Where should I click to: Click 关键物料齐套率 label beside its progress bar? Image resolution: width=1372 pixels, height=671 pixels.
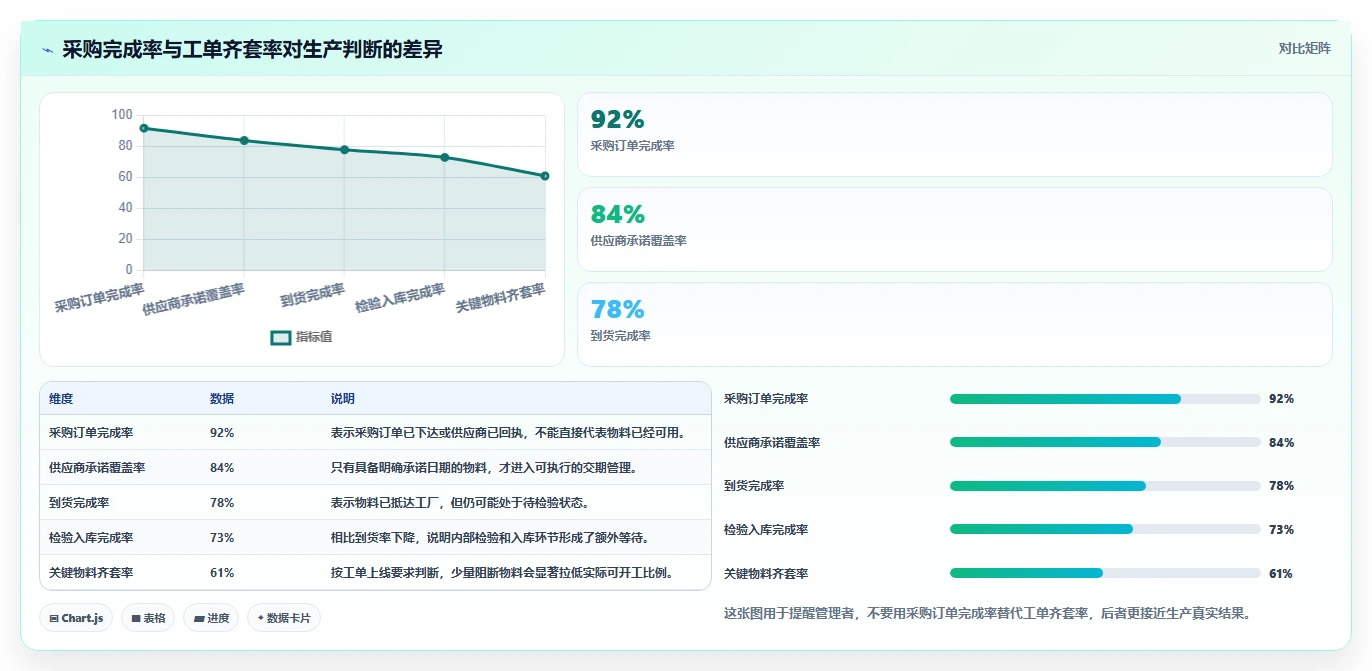pyautogui.click(x=766, y=574)
